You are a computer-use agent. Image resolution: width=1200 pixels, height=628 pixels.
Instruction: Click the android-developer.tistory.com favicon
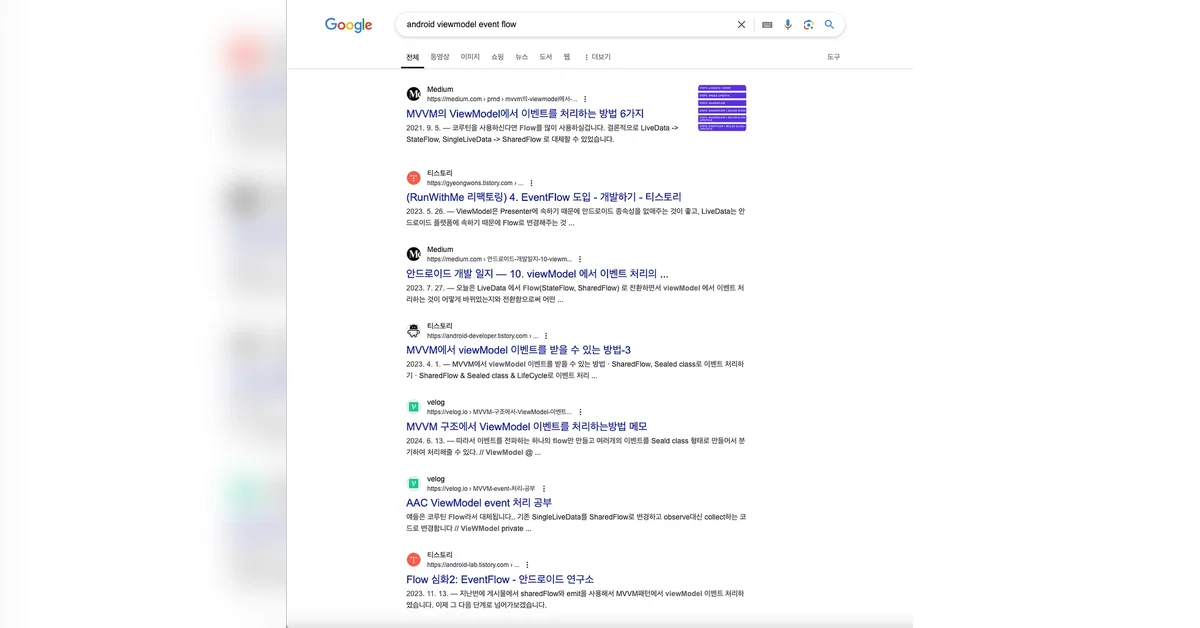click(414, 330)
